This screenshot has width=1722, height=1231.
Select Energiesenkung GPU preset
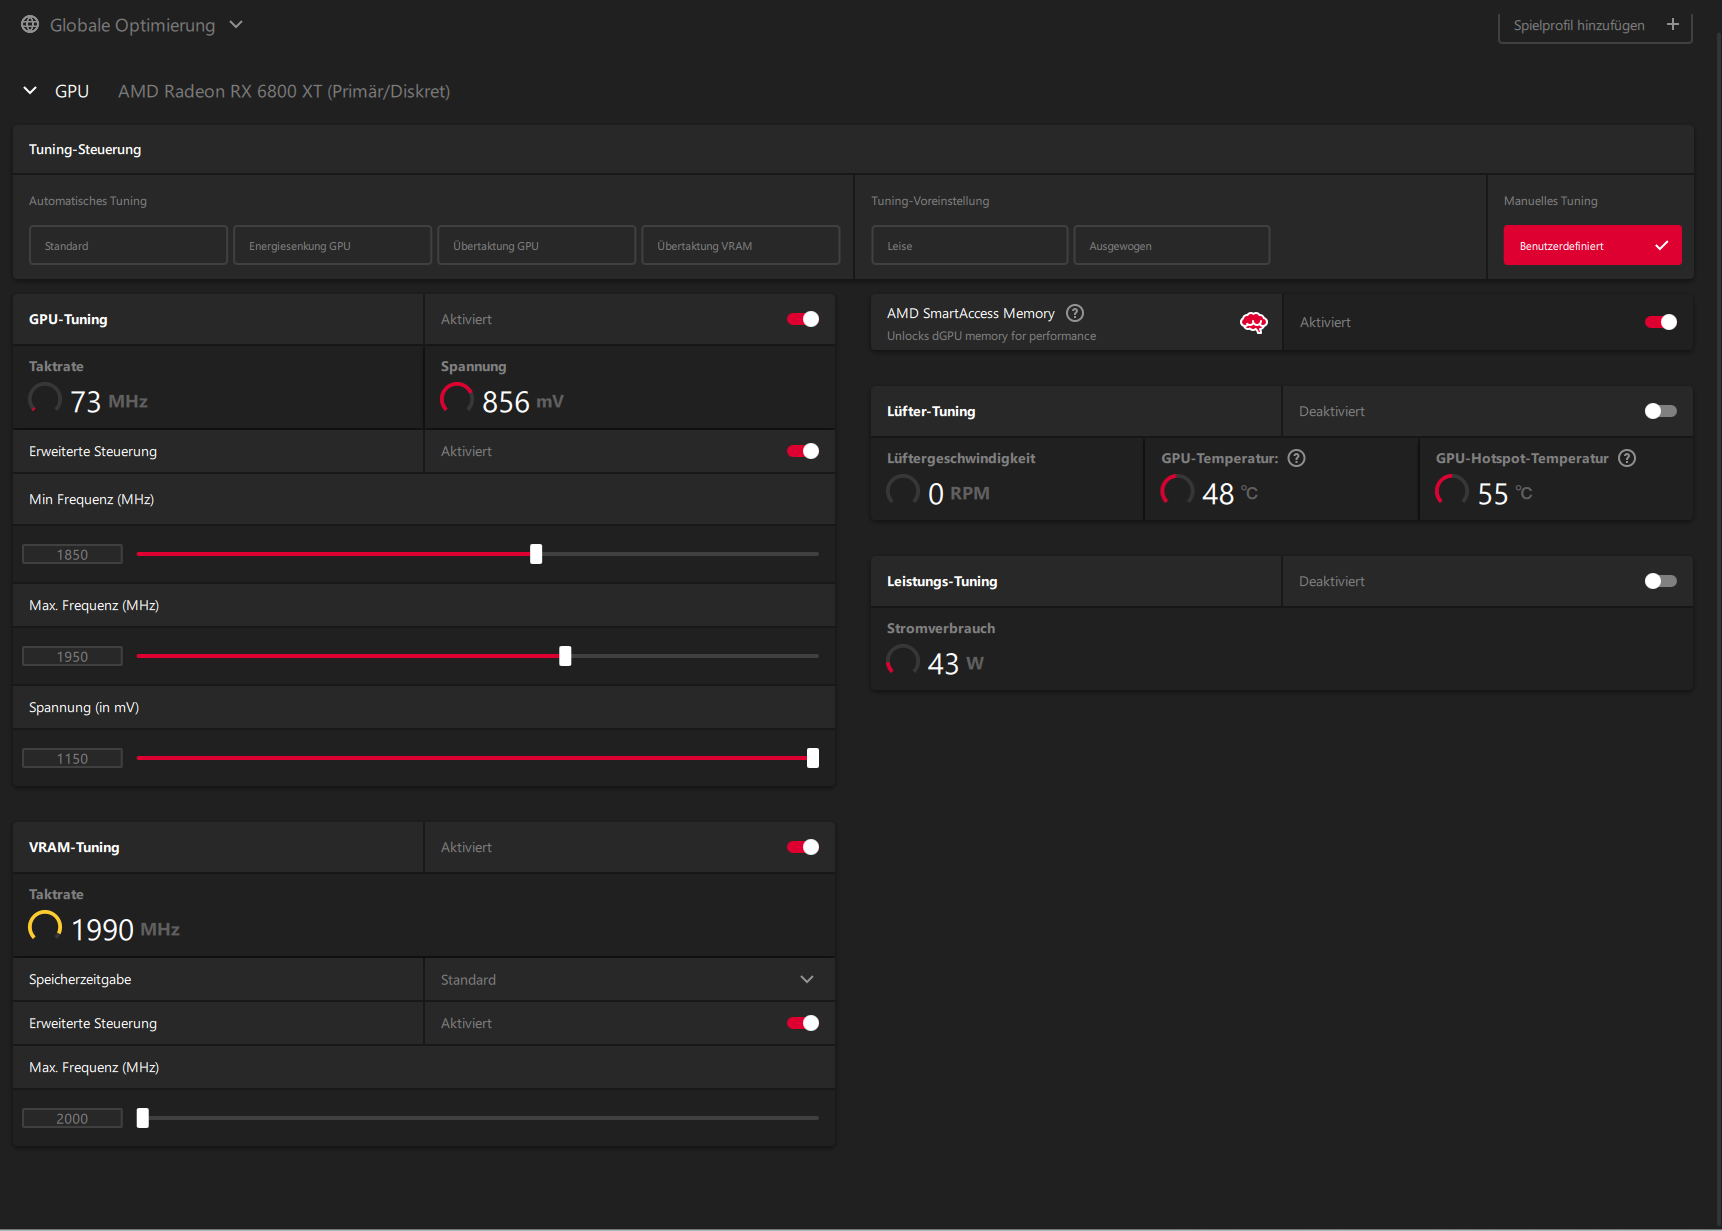click(x=332, y=245)
